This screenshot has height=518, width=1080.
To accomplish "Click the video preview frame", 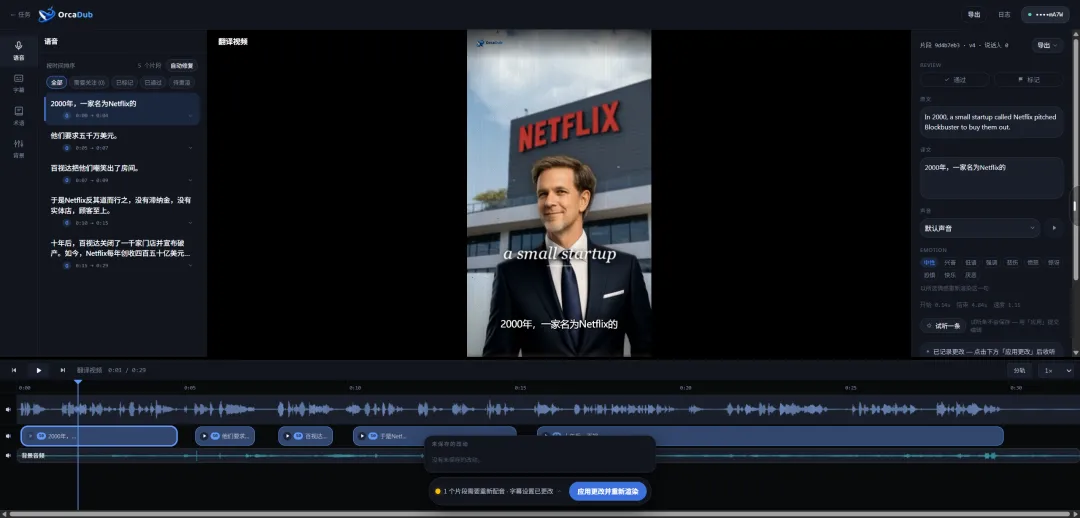I will click(x=559, y=193).
